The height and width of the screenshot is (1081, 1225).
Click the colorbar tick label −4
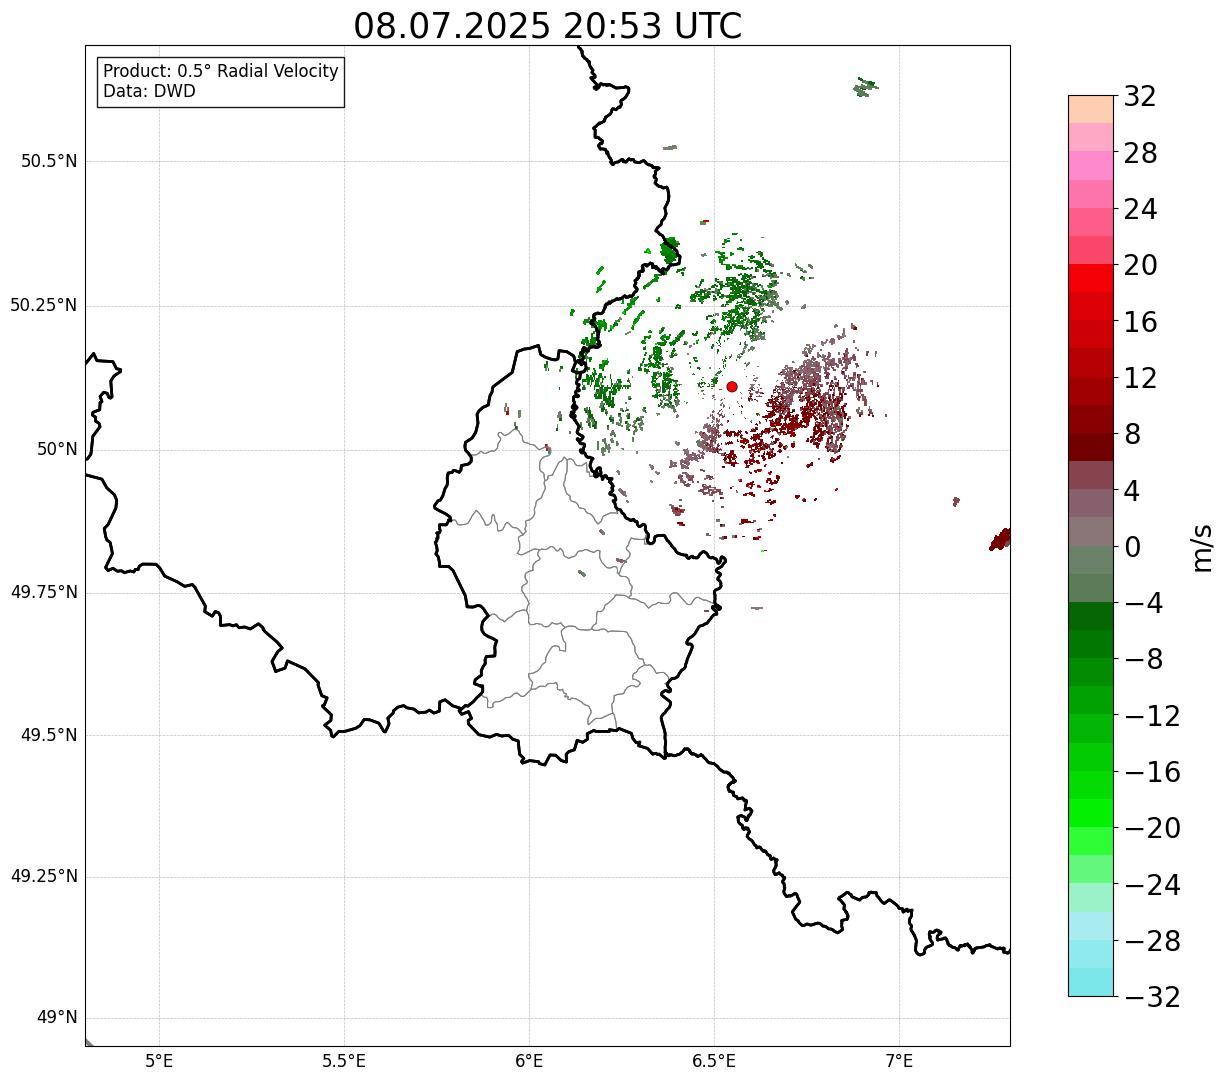[x=1144, y=603]
